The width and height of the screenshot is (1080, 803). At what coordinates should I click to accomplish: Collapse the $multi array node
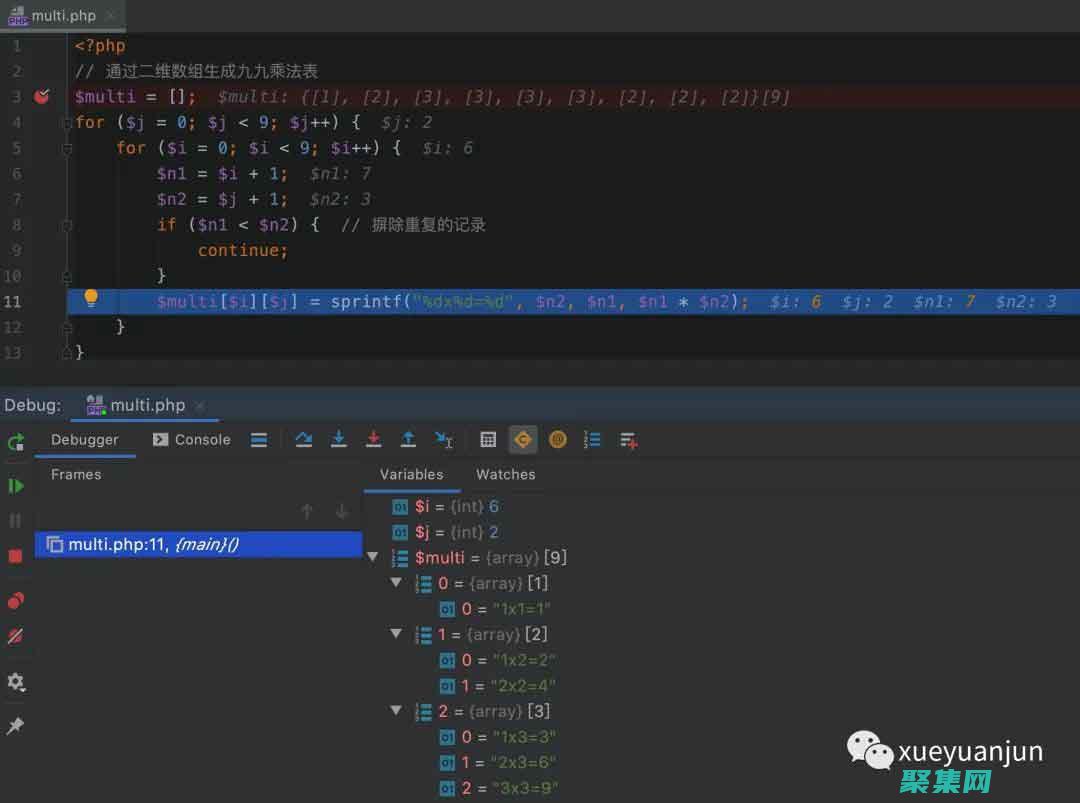tap(373, 558)
